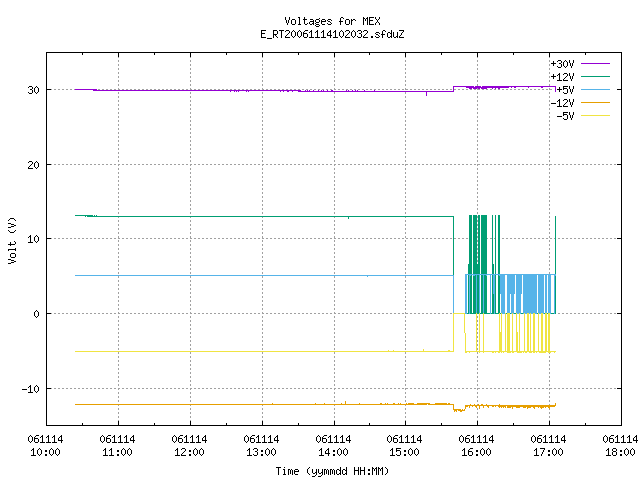
Task: Click the purple +30V trace near 12:00
Action: coord(190,90)
